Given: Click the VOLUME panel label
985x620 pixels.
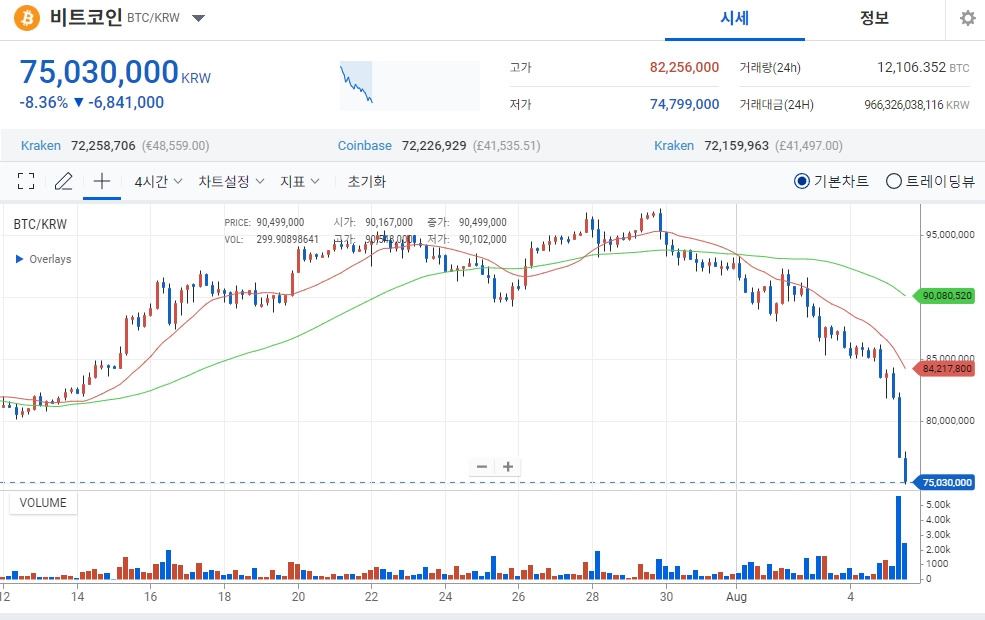Looking at the screenshot, I should click(x=43, y=503).
